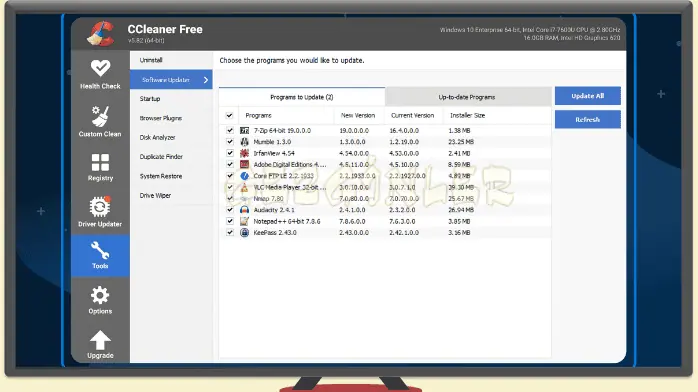Select the IrfanView 4.54 row
Viewport: 698px width, 392px height.
[385, 153]
